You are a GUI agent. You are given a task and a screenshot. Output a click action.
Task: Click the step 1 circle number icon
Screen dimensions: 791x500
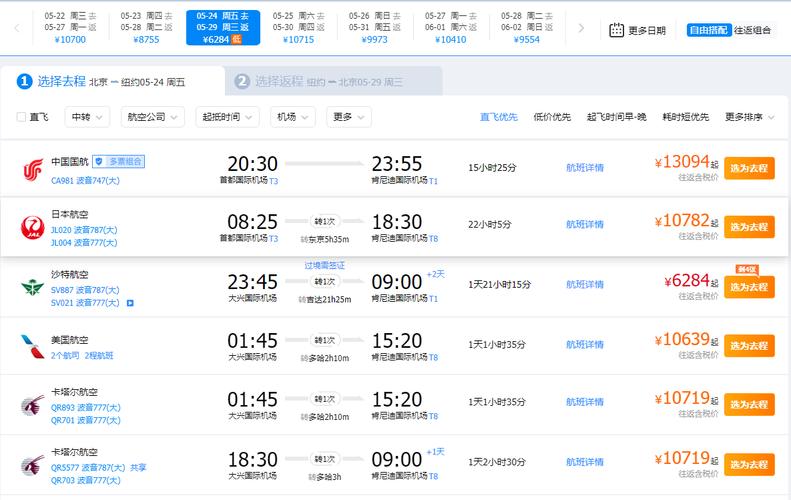point(24,81)
